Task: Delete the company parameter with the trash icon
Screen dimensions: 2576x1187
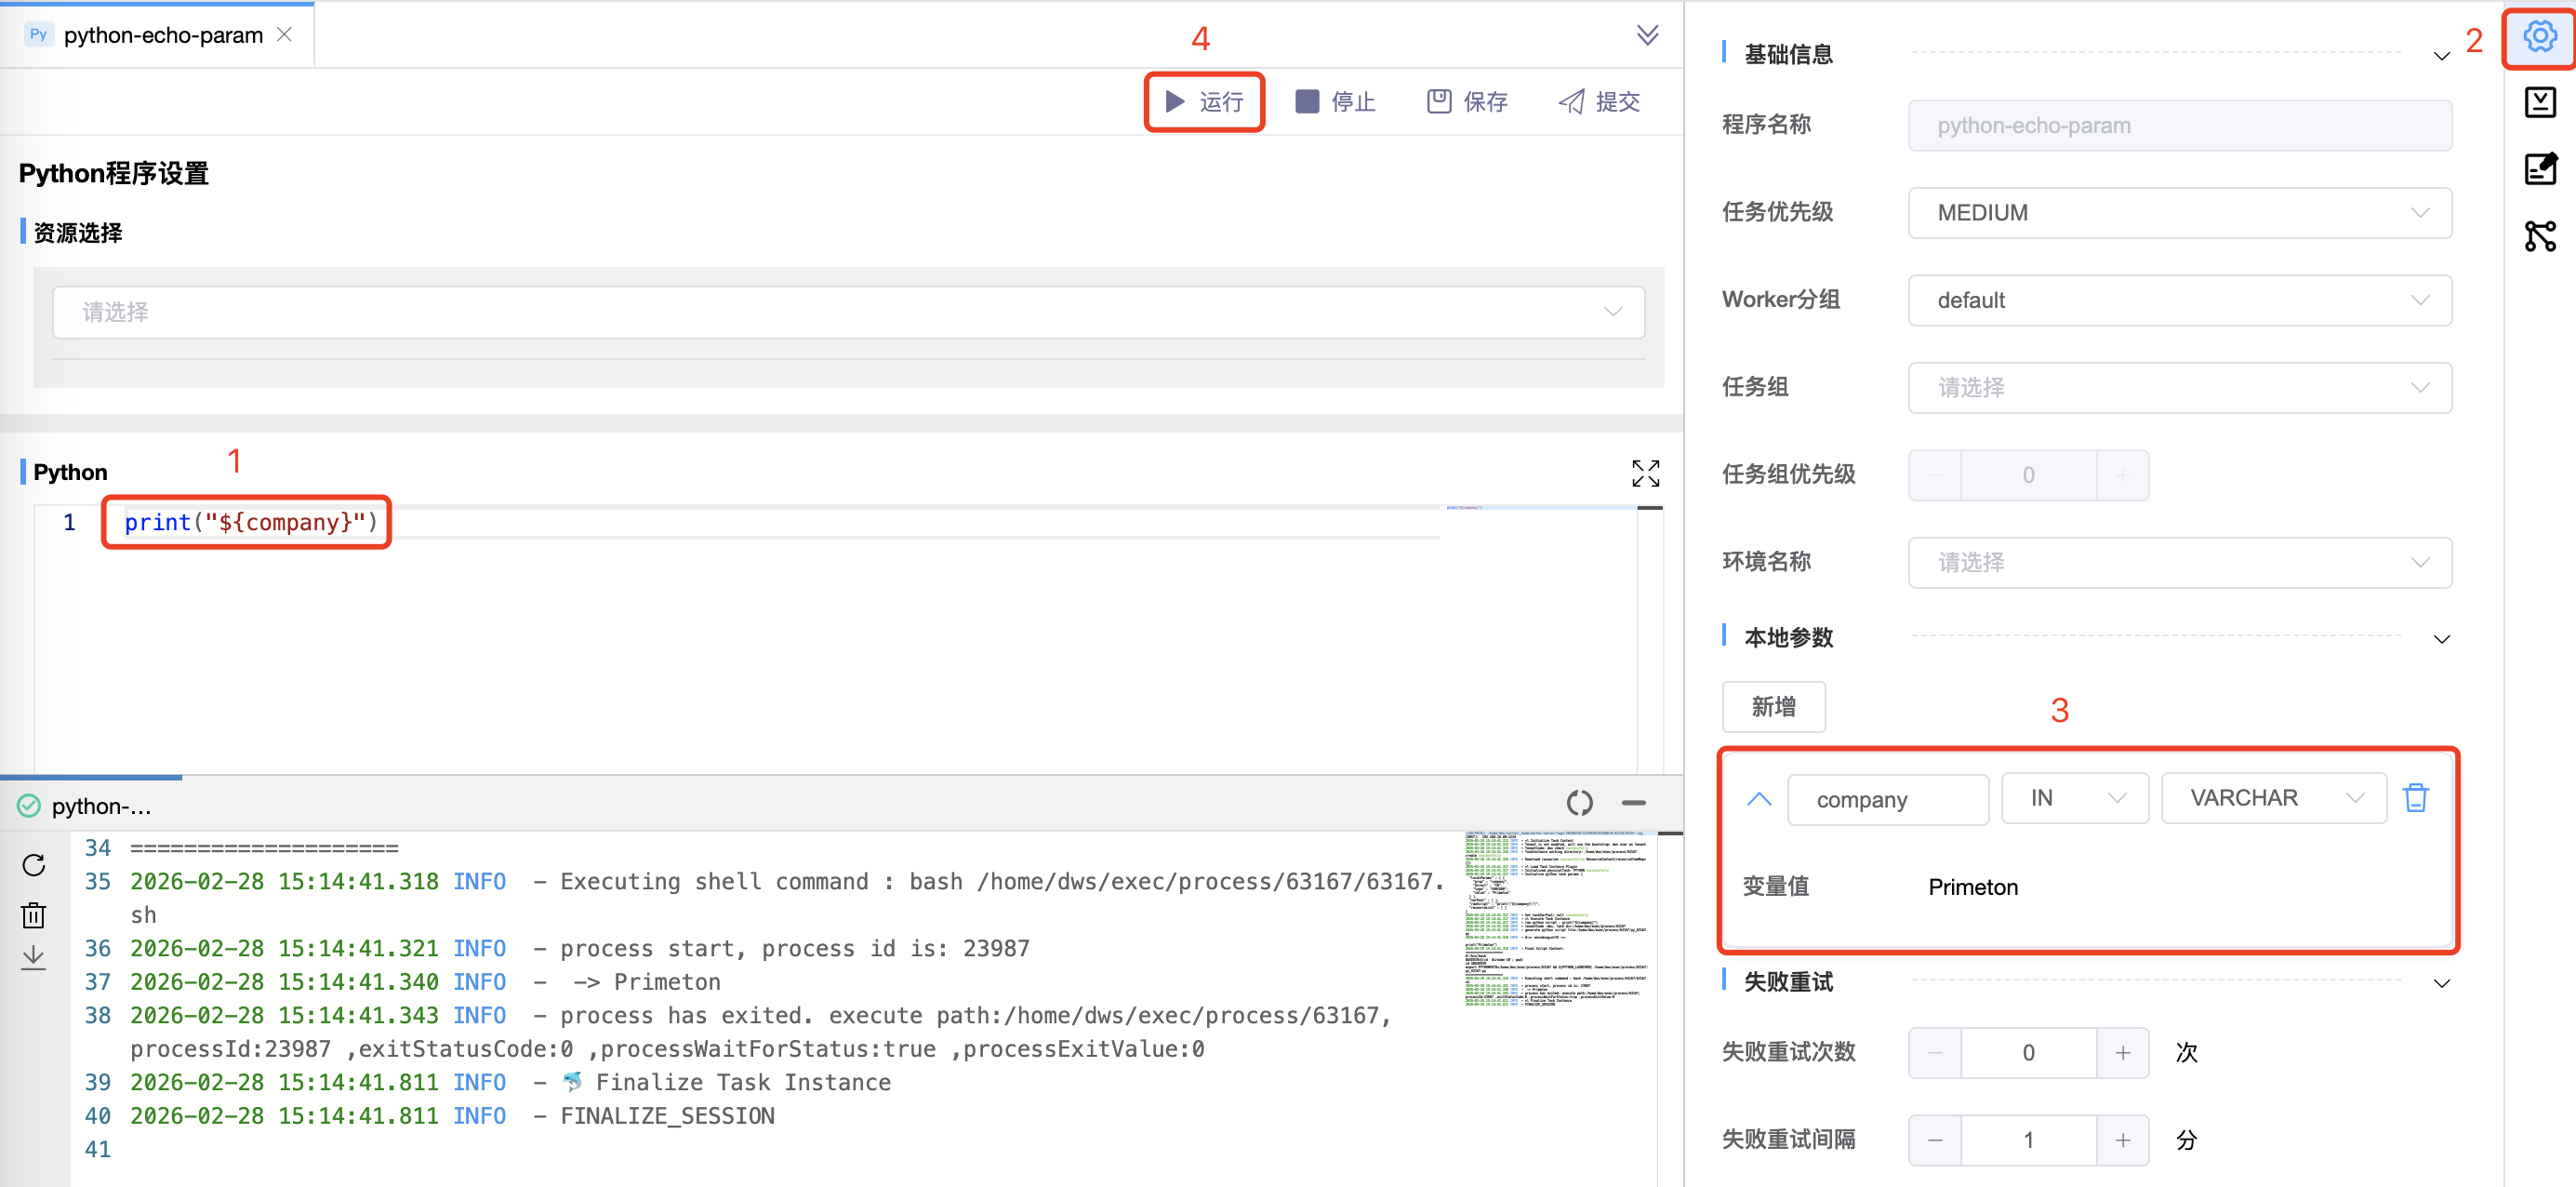Action: pos(2417,797)
